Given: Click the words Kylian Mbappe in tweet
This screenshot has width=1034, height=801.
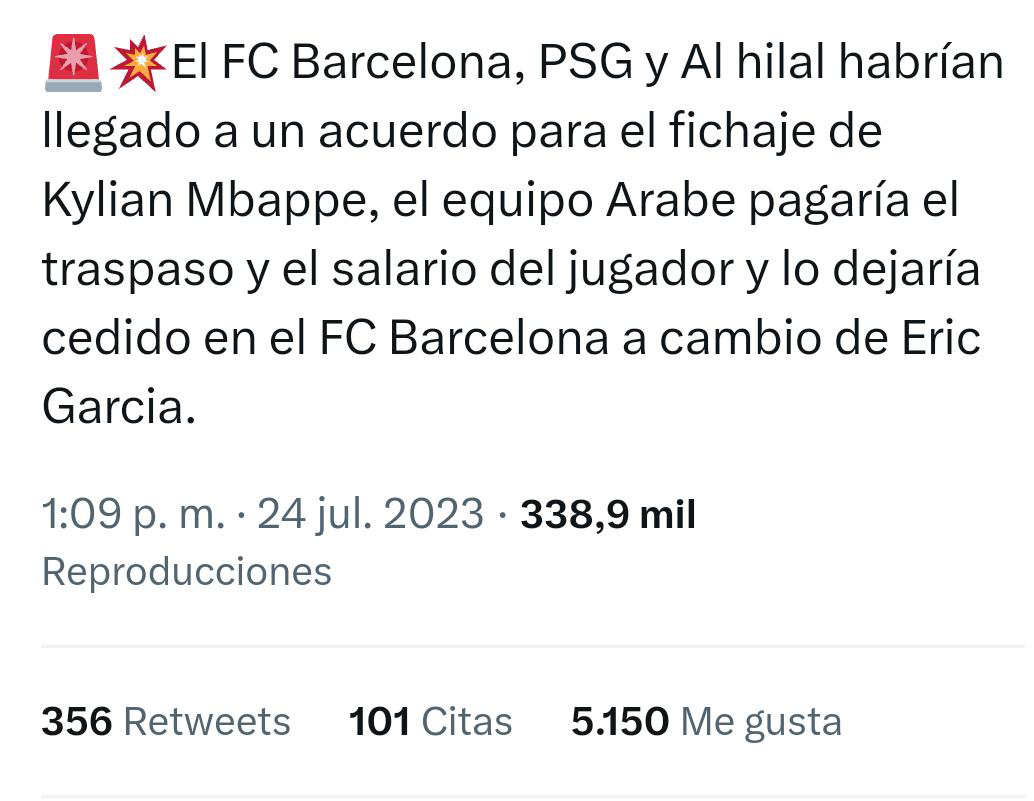Looking at the screenshot, I should pos(210,200).
